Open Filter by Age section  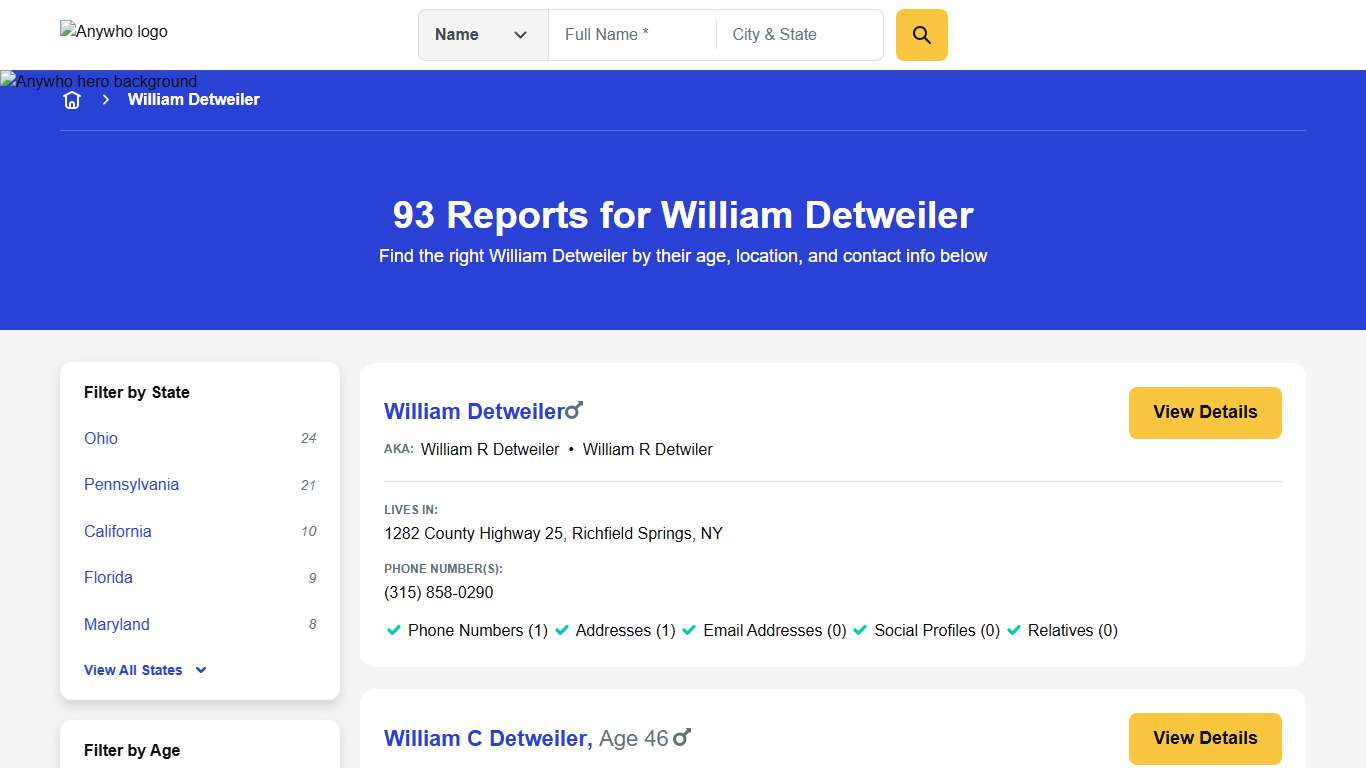pos(131,750)
